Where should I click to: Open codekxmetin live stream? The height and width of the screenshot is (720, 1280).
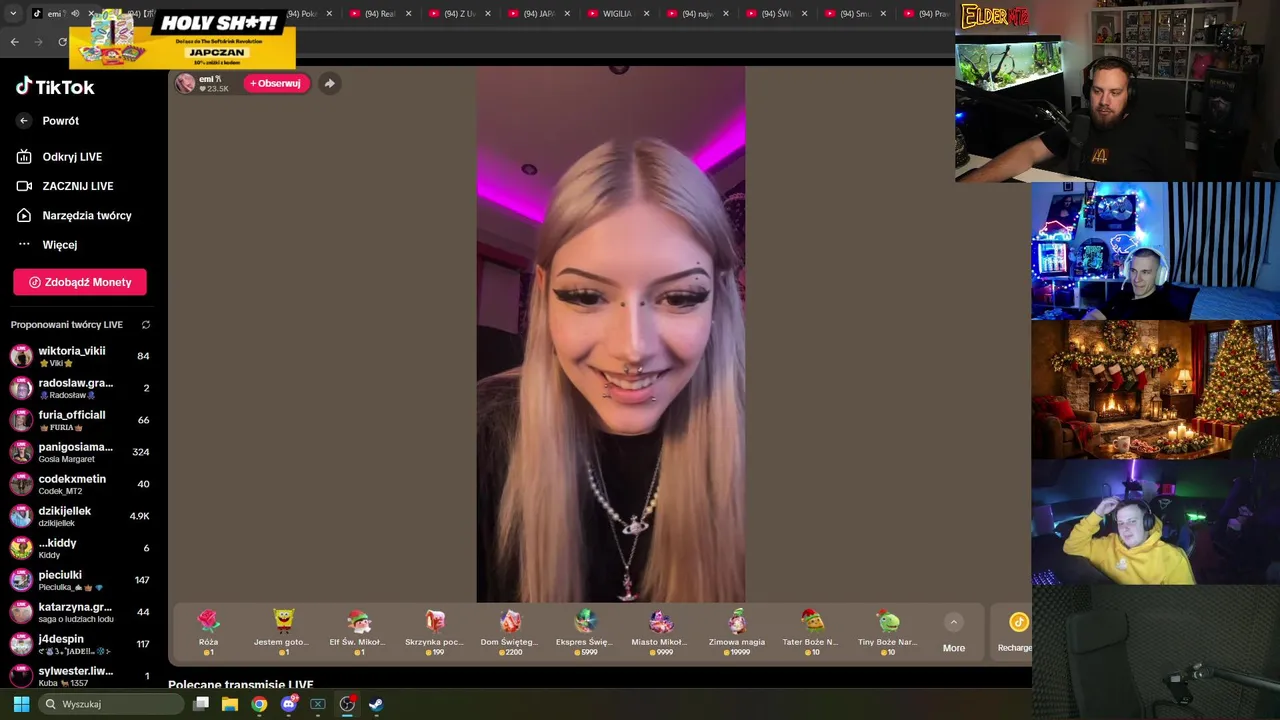tap(80, 484)
